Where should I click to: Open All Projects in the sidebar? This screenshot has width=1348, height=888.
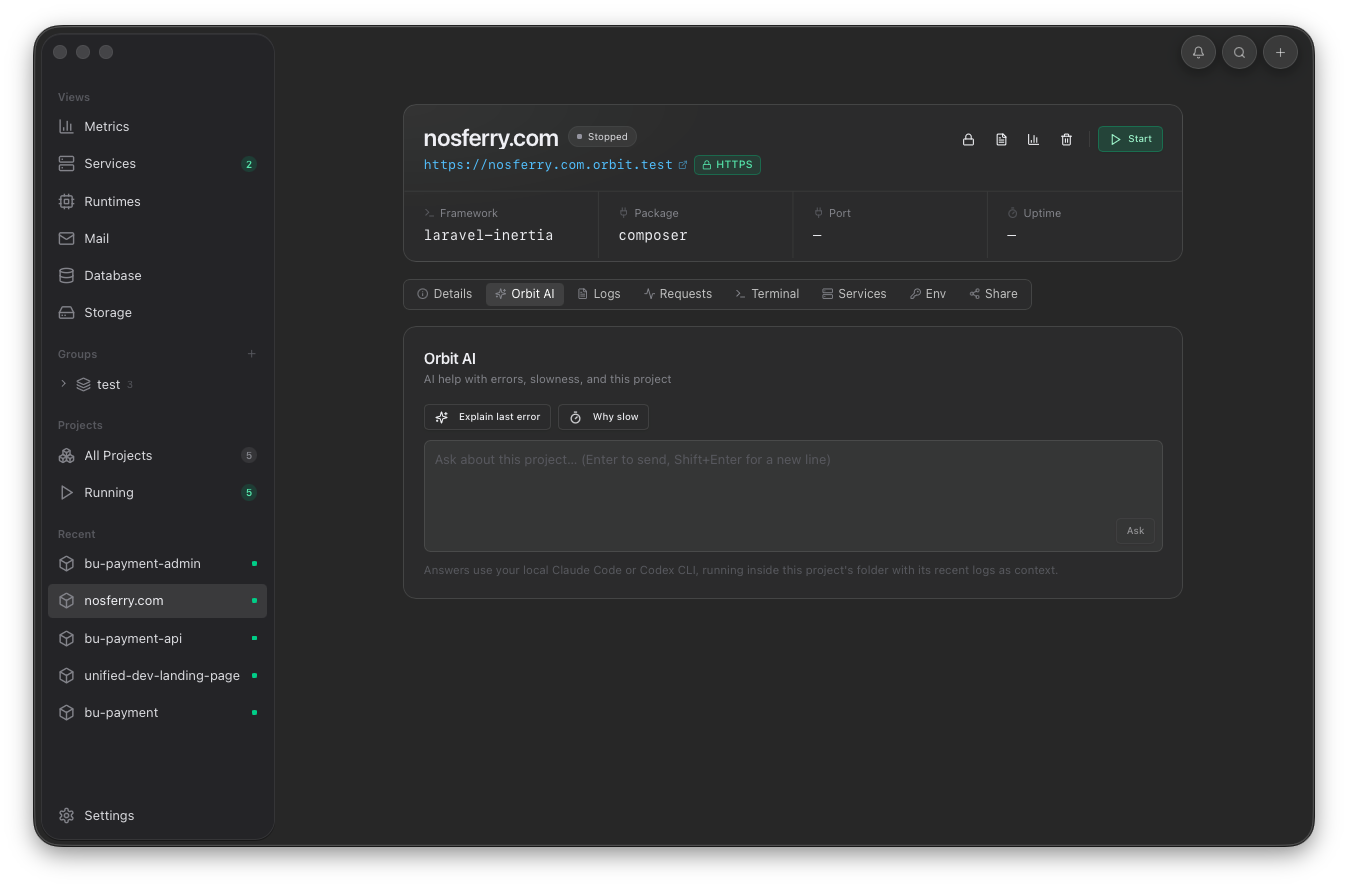pos(157,455)
